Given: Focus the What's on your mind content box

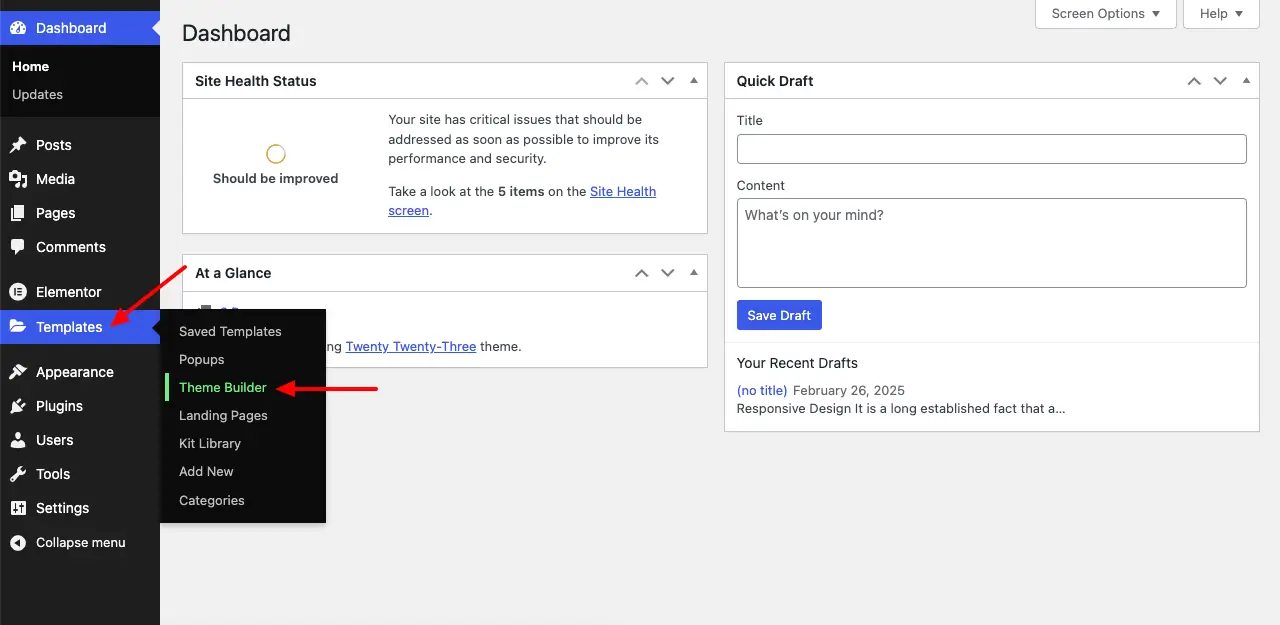Looking at the screenshot, I should coord(992,243).
